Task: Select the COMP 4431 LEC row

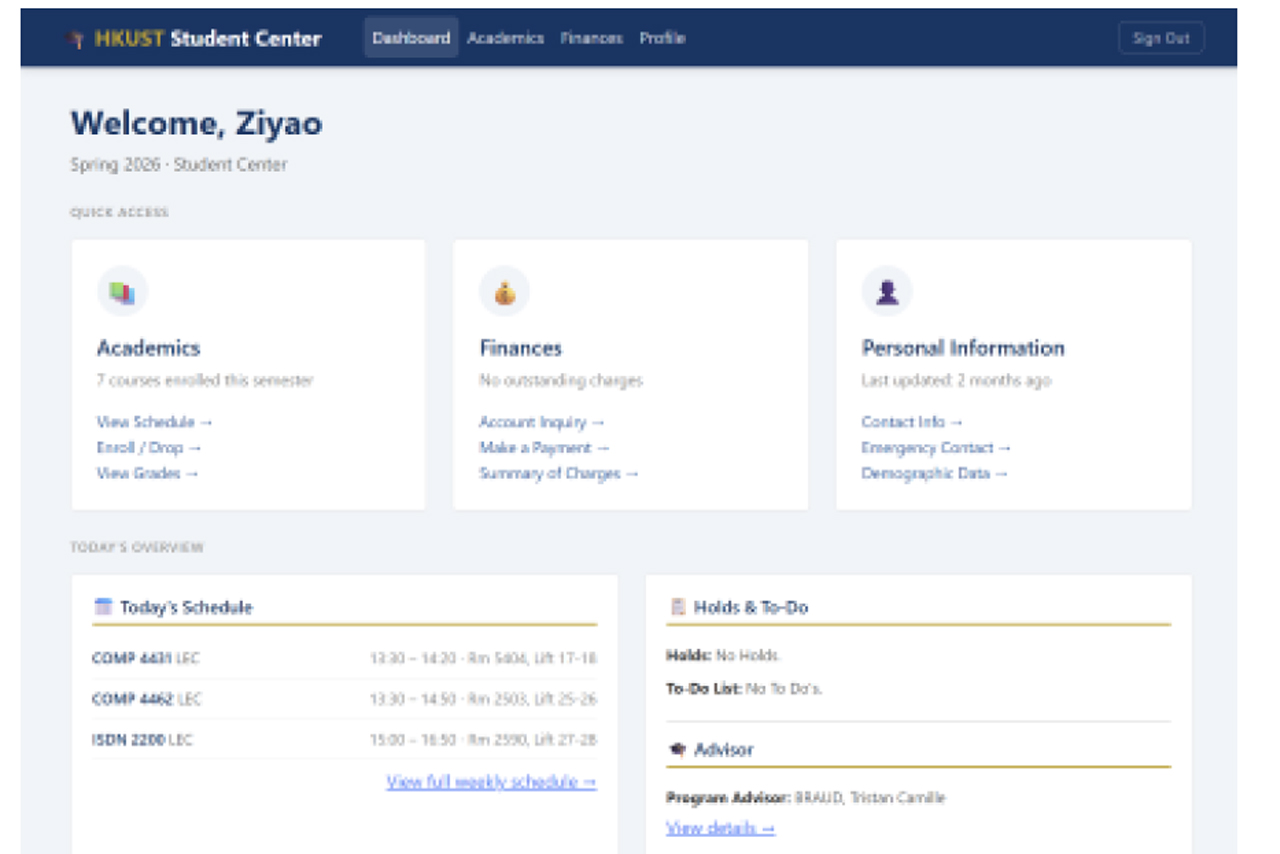Action: pyautogui.click(x=345, y=659)
